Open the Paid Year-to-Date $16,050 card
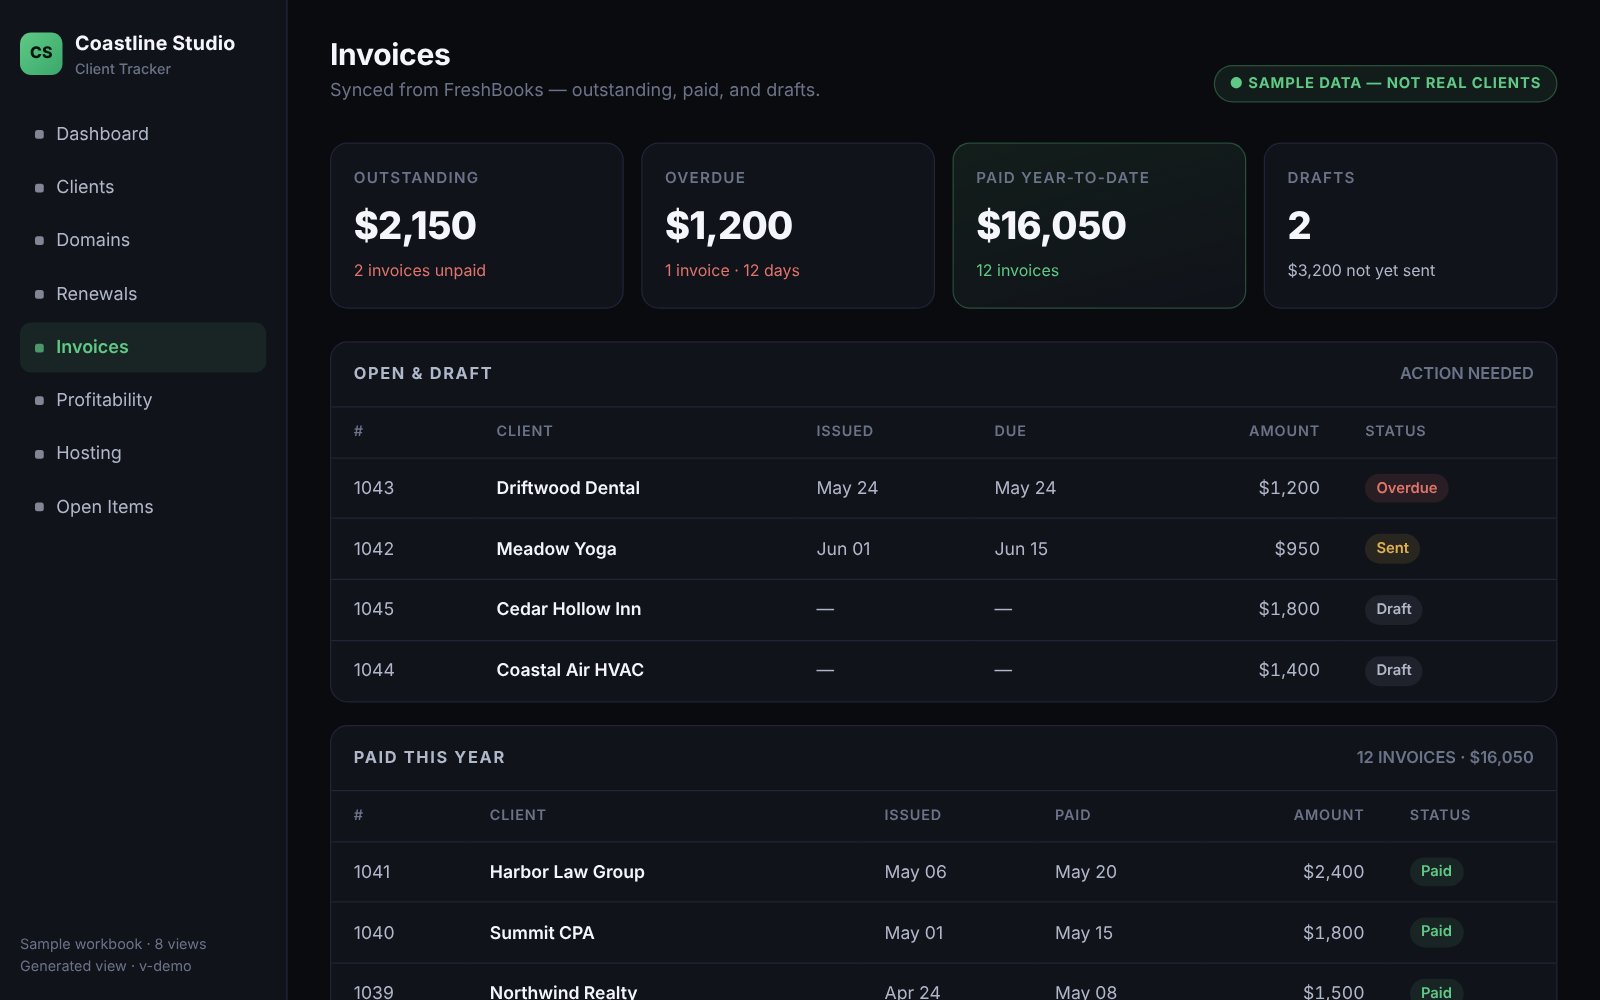 [x=1099, y=225]
